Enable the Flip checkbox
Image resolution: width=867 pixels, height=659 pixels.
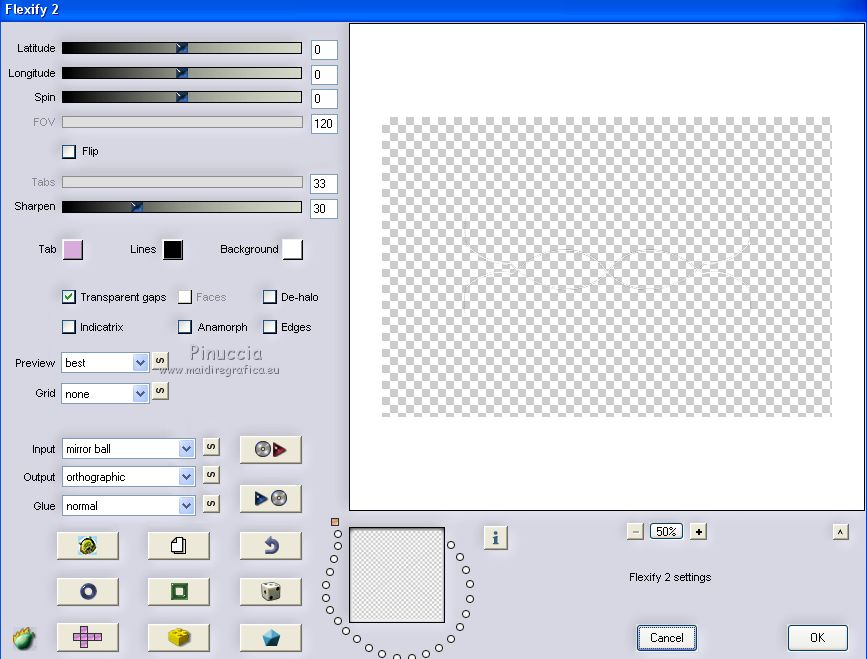point(69,151)
